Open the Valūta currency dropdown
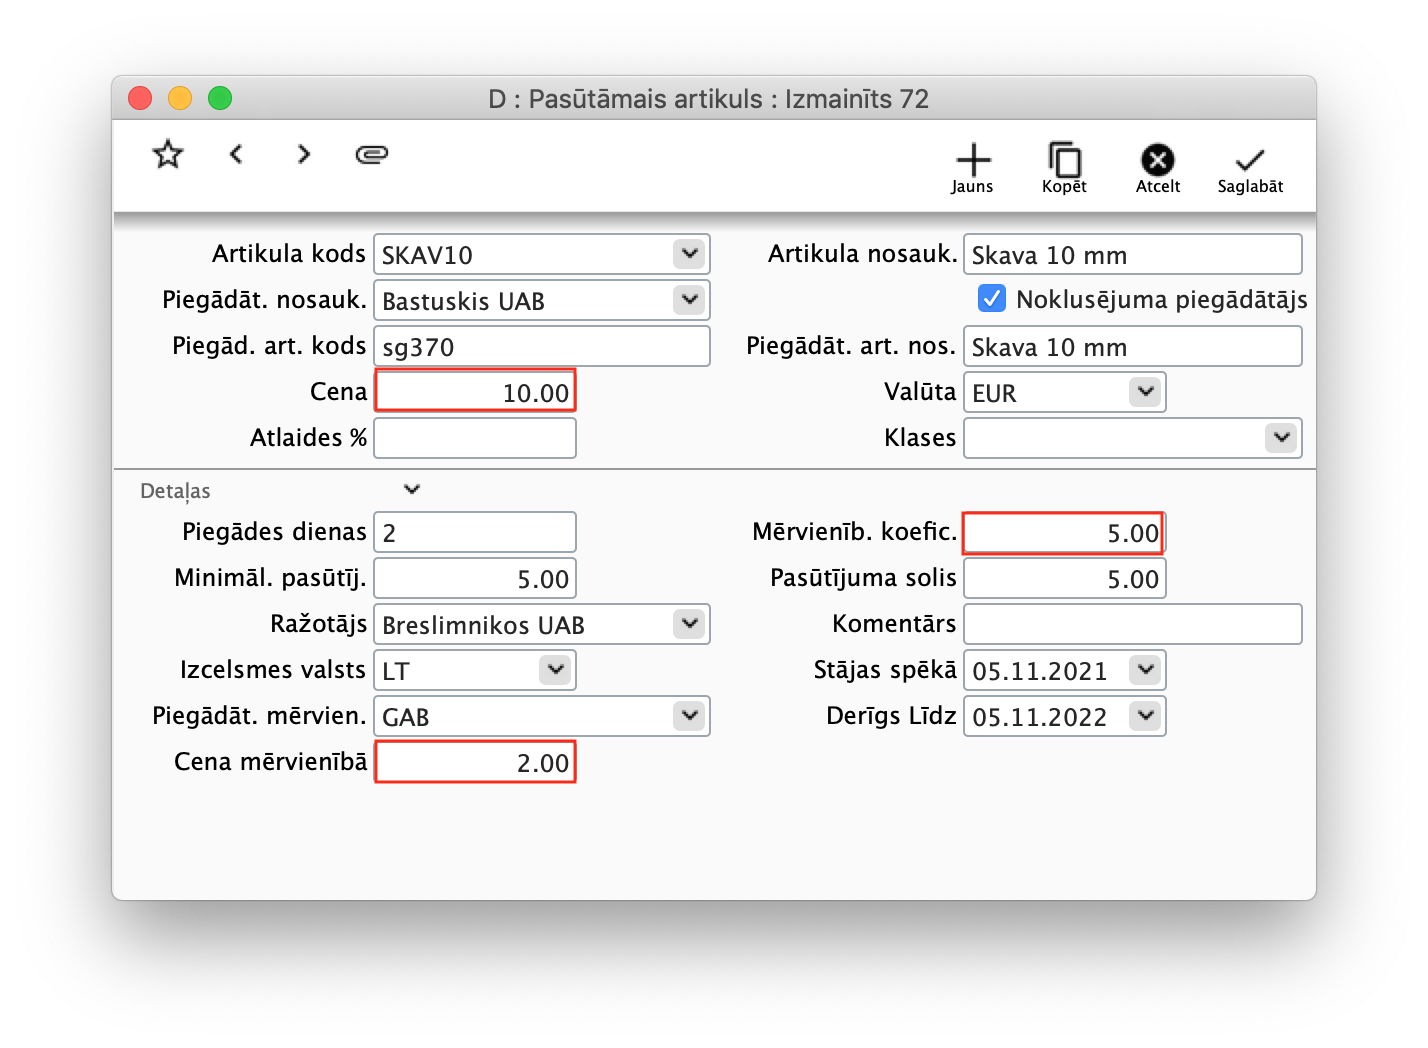This screenshot has width=1428, height=1048. tap(1144, 392)
